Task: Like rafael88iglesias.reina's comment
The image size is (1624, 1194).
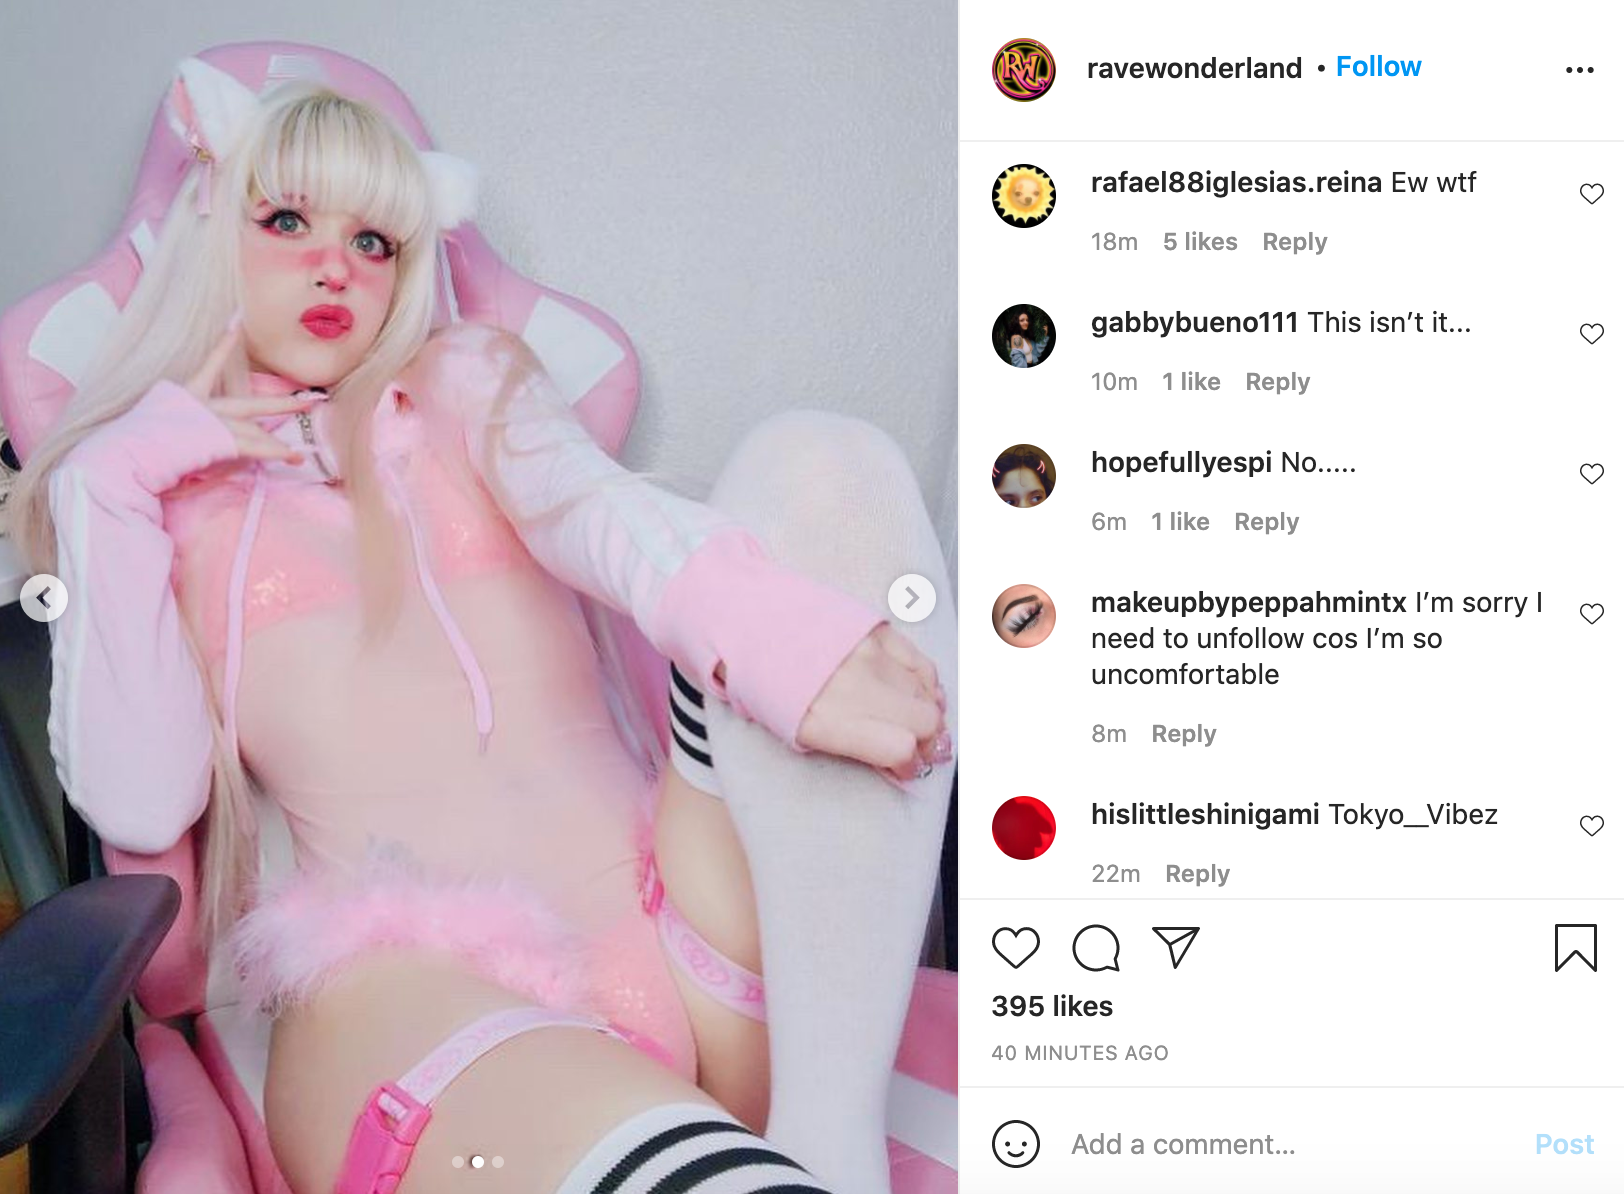Action: pos(1591,194)
